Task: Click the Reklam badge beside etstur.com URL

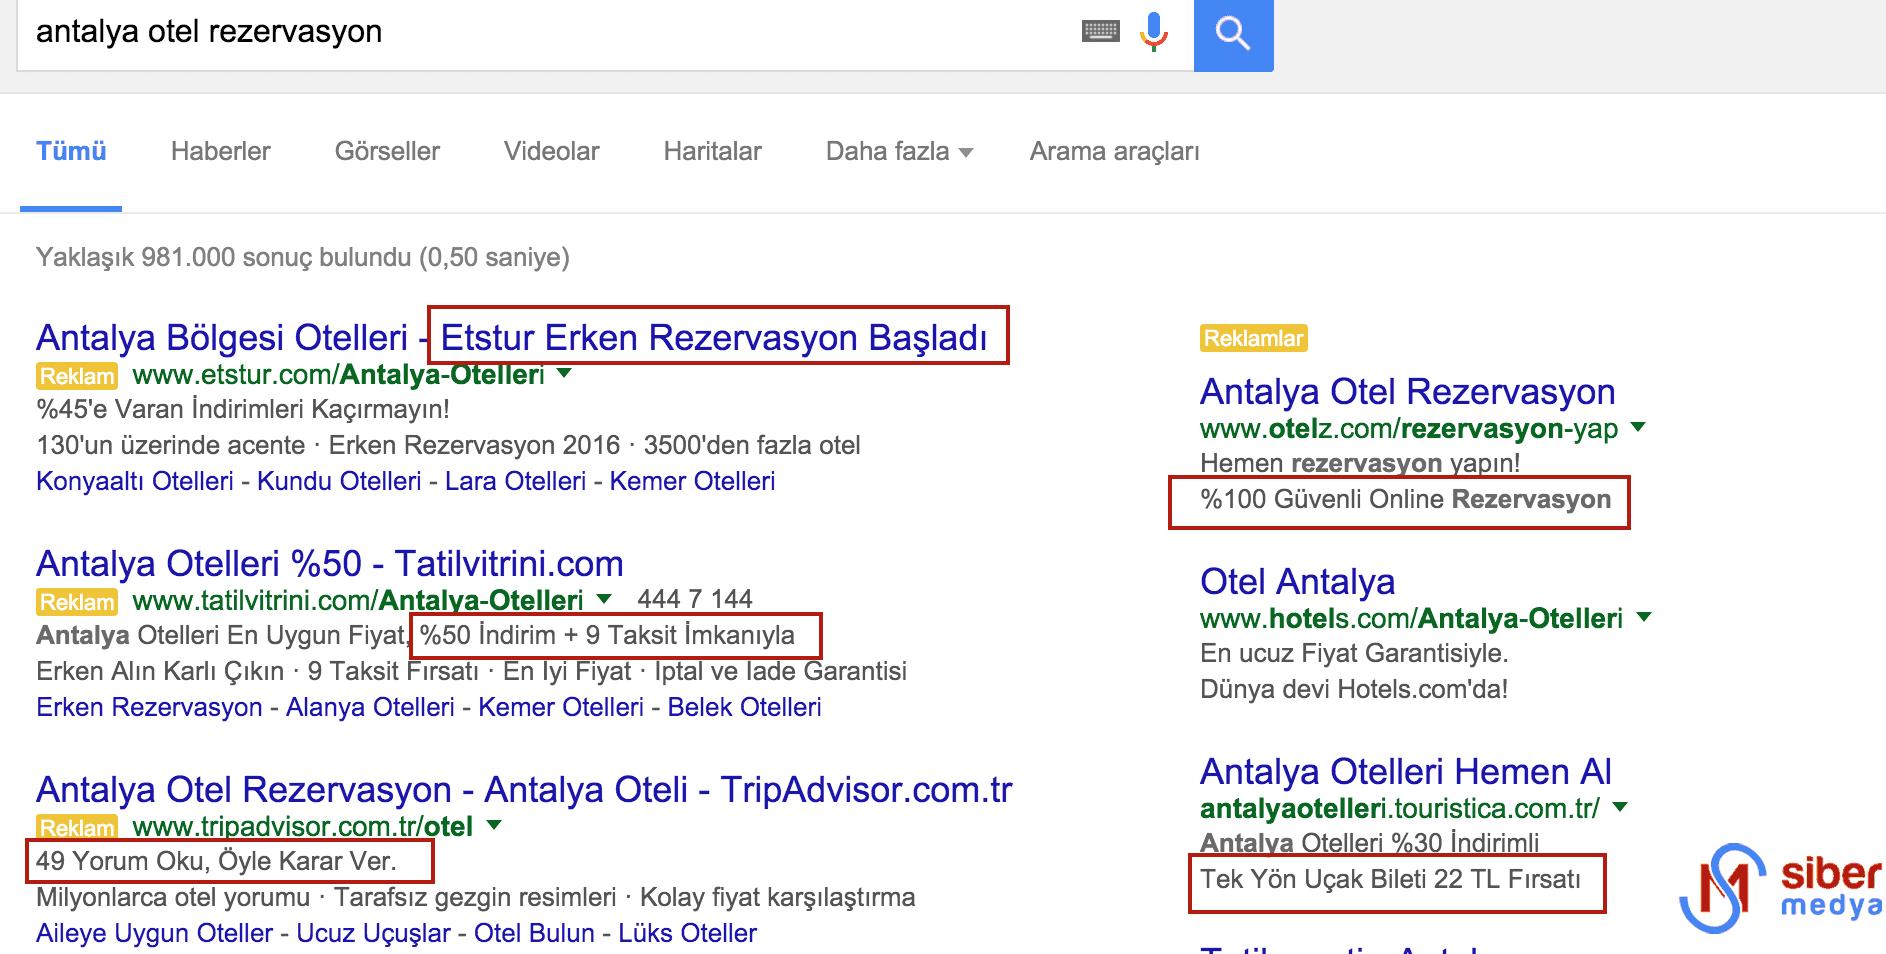Action: [x=77, y=376]
